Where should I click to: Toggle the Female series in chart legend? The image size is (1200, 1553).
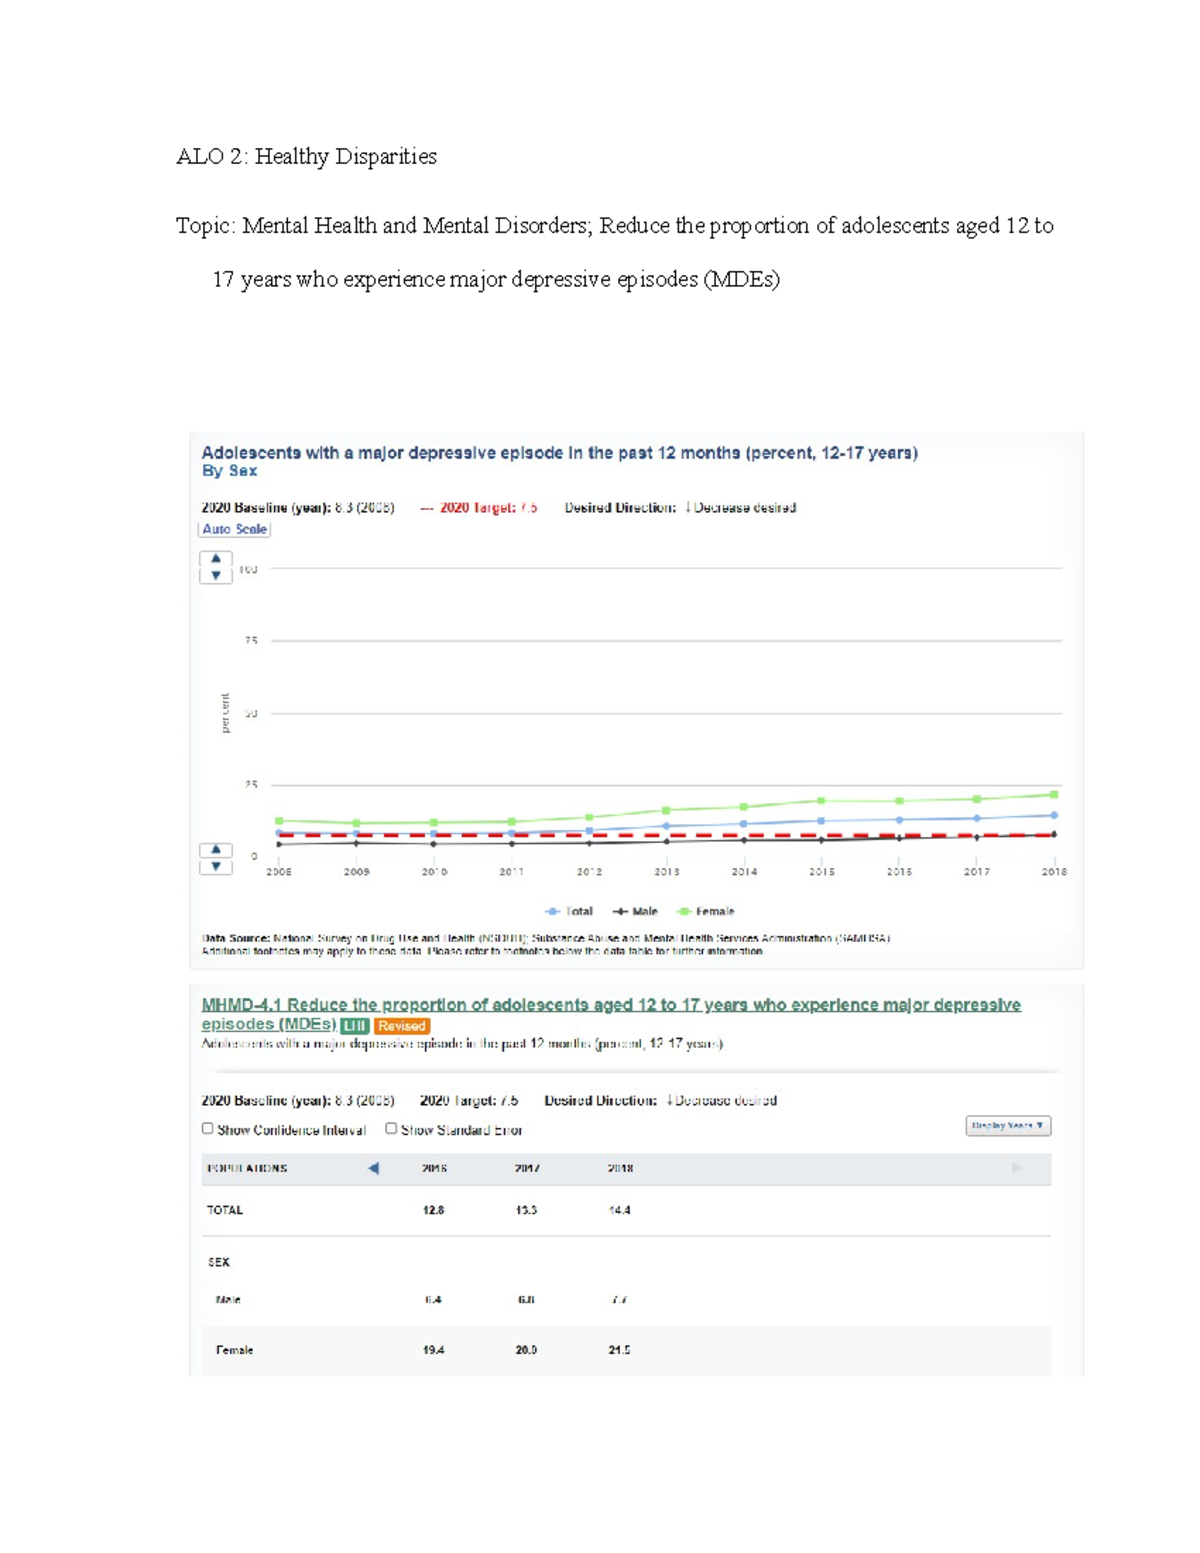click(x=706, y=911)
